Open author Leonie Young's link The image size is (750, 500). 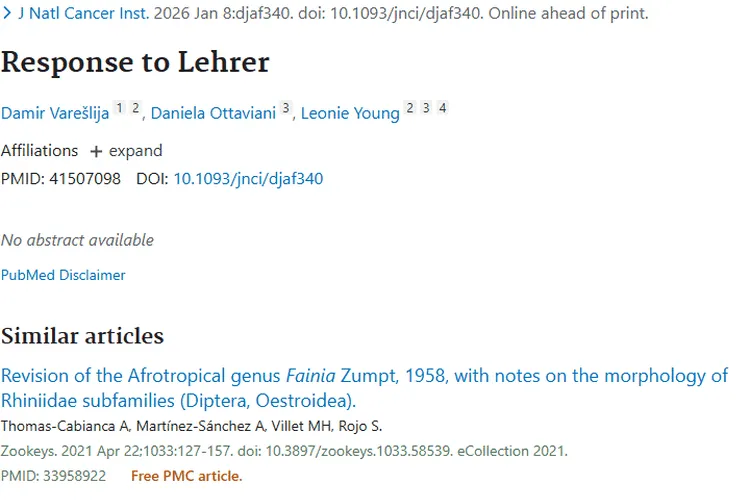click(350, 113)
